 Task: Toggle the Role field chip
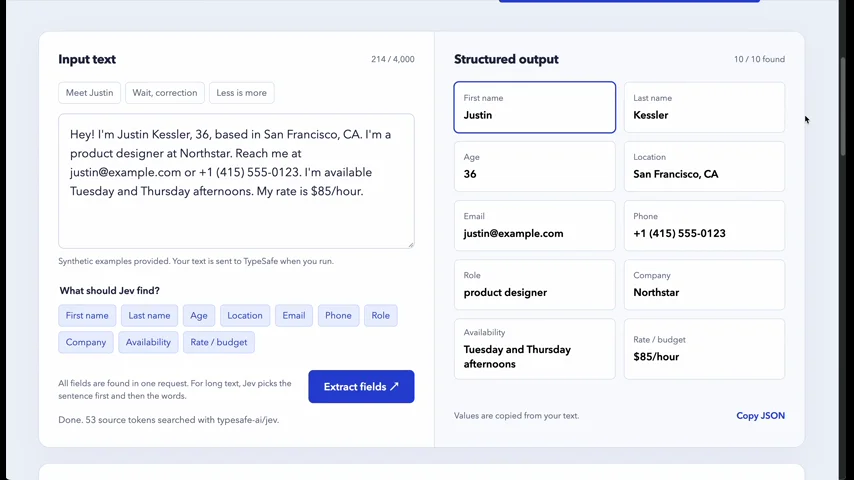pyautogui.click(x=380, y=315)
